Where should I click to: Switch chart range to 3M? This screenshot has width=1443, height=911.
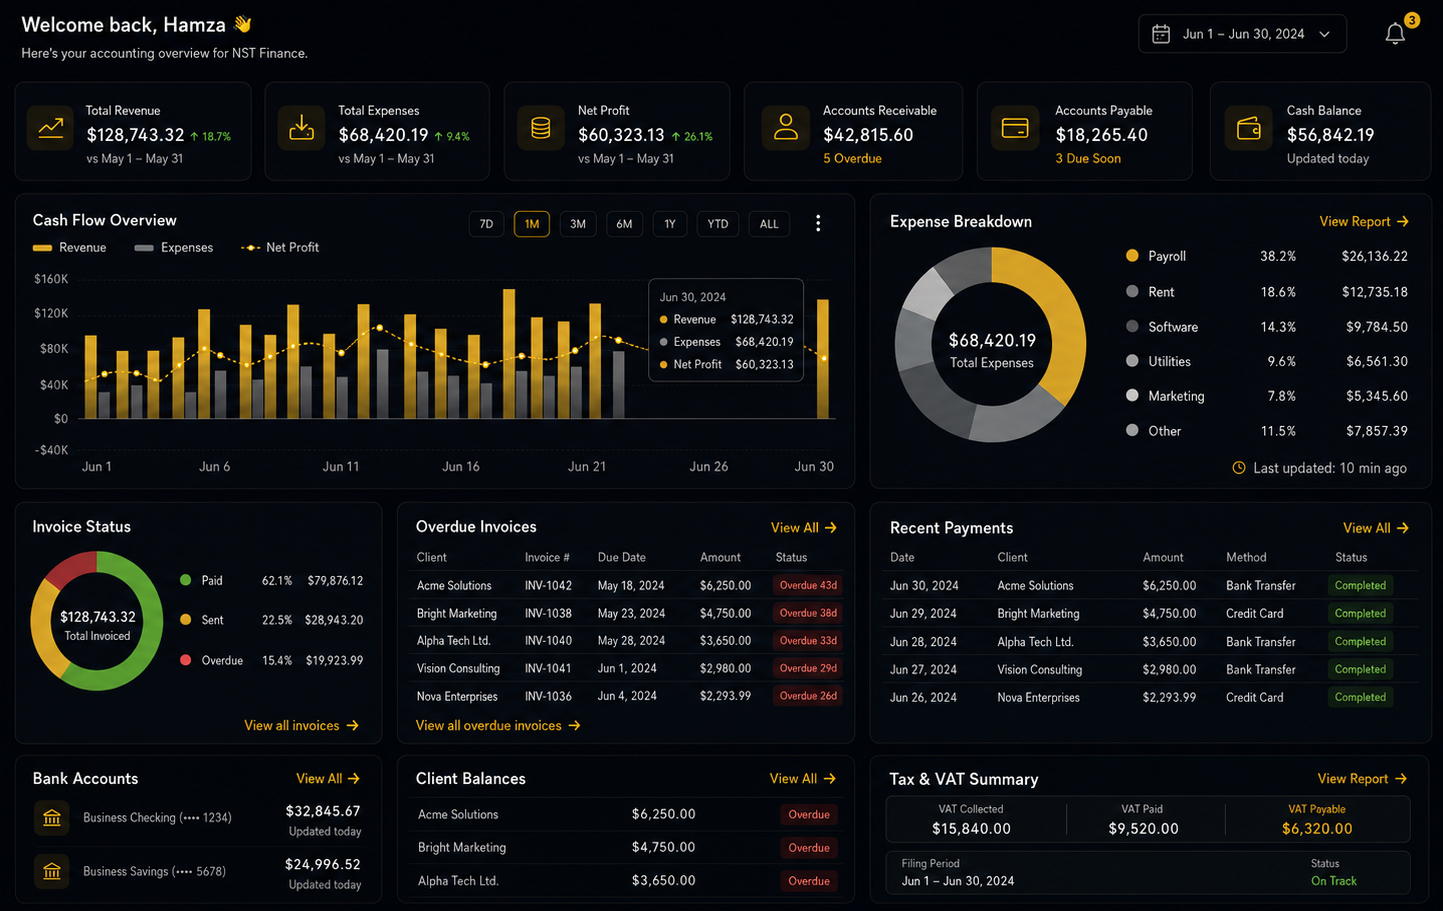click(578, 224)
